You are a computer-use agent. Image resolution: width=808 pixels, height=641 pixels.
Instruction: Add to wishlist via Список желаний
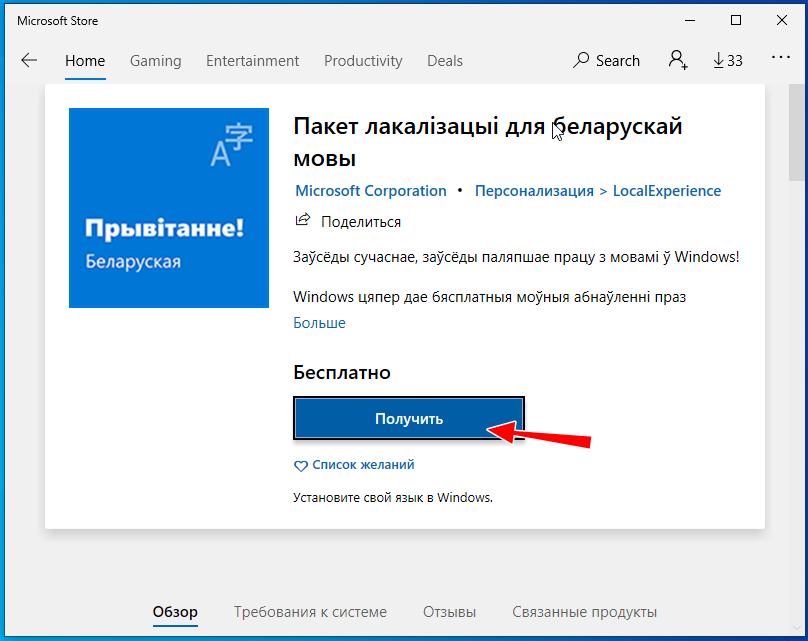(x=363, y=465)
